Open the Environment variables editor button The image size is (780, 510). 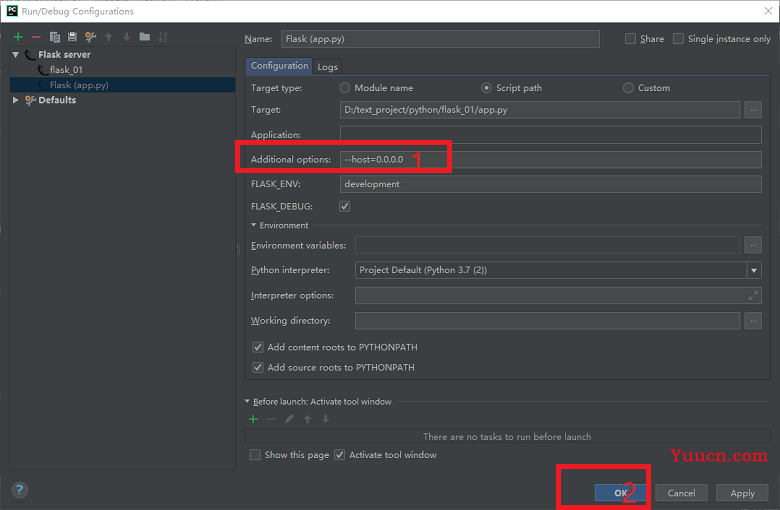(x=753, y=245)
